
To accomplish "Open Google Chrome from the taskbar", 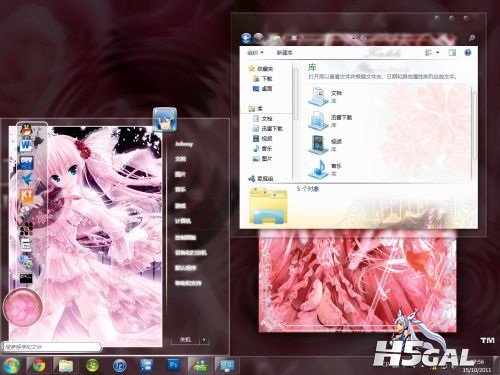I will [39, 366].
